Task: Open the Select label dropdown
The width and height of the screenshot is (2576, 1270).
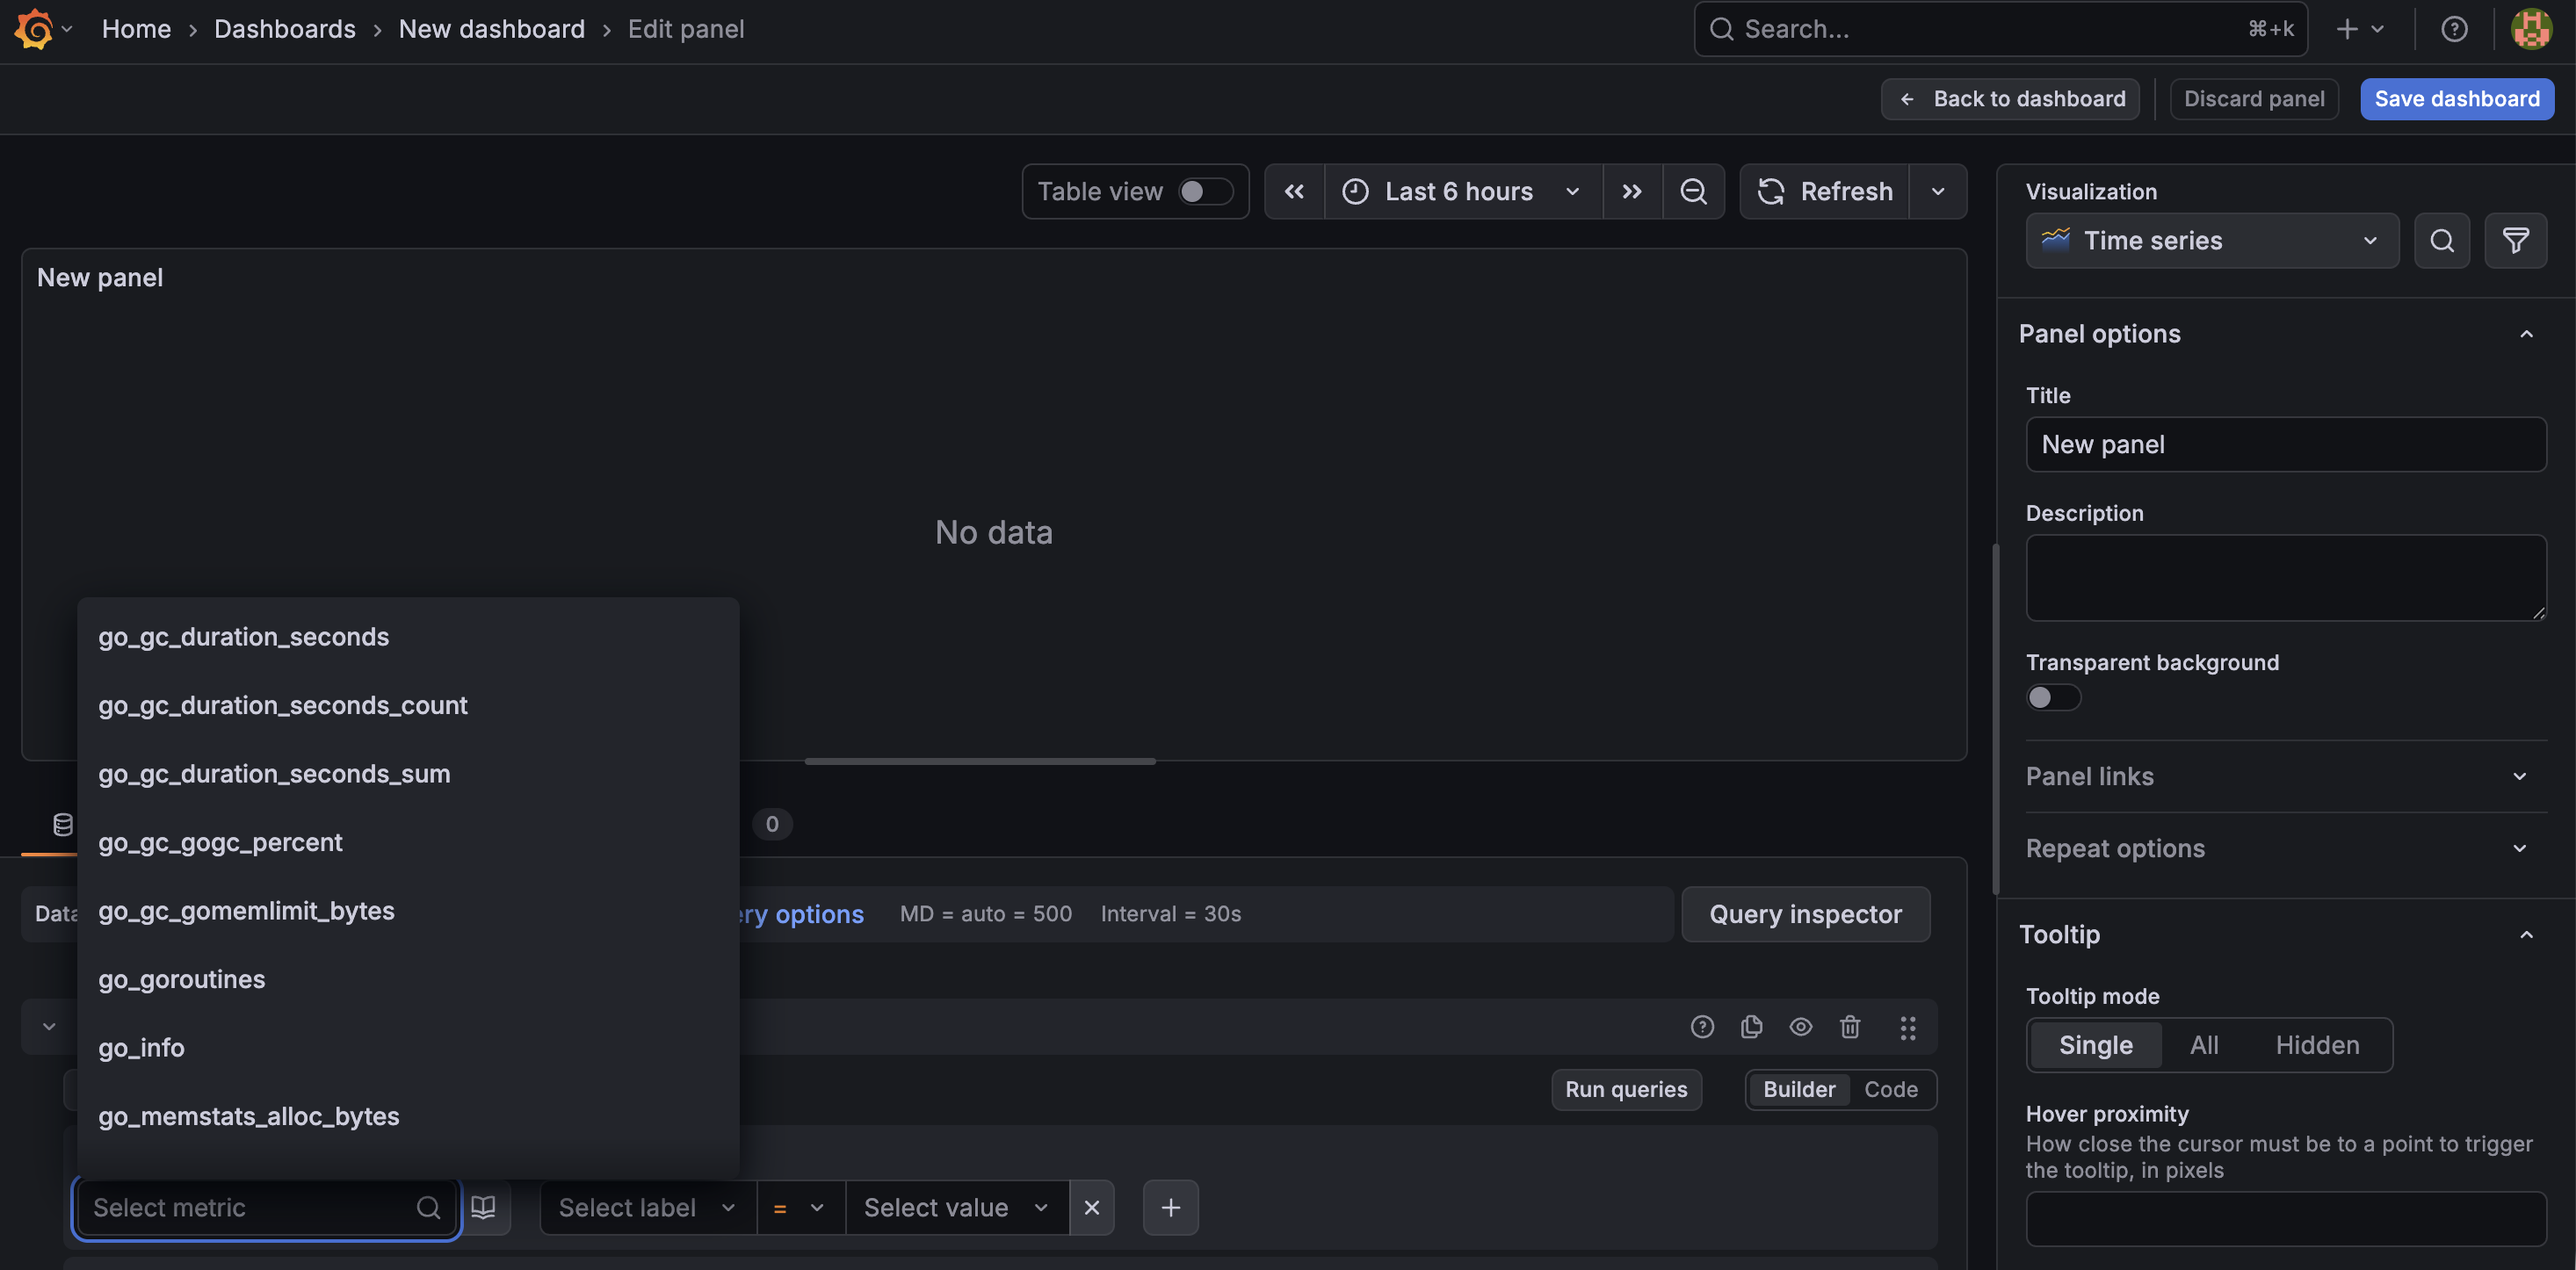Action: (647, 1208)
